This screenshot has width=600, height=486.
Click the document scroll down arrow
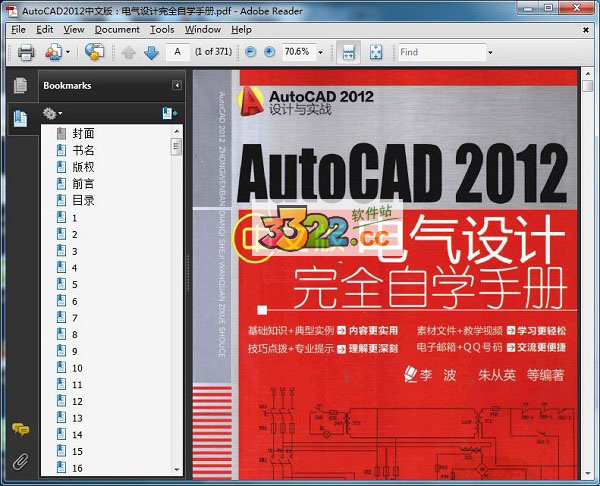pos(588,474)
